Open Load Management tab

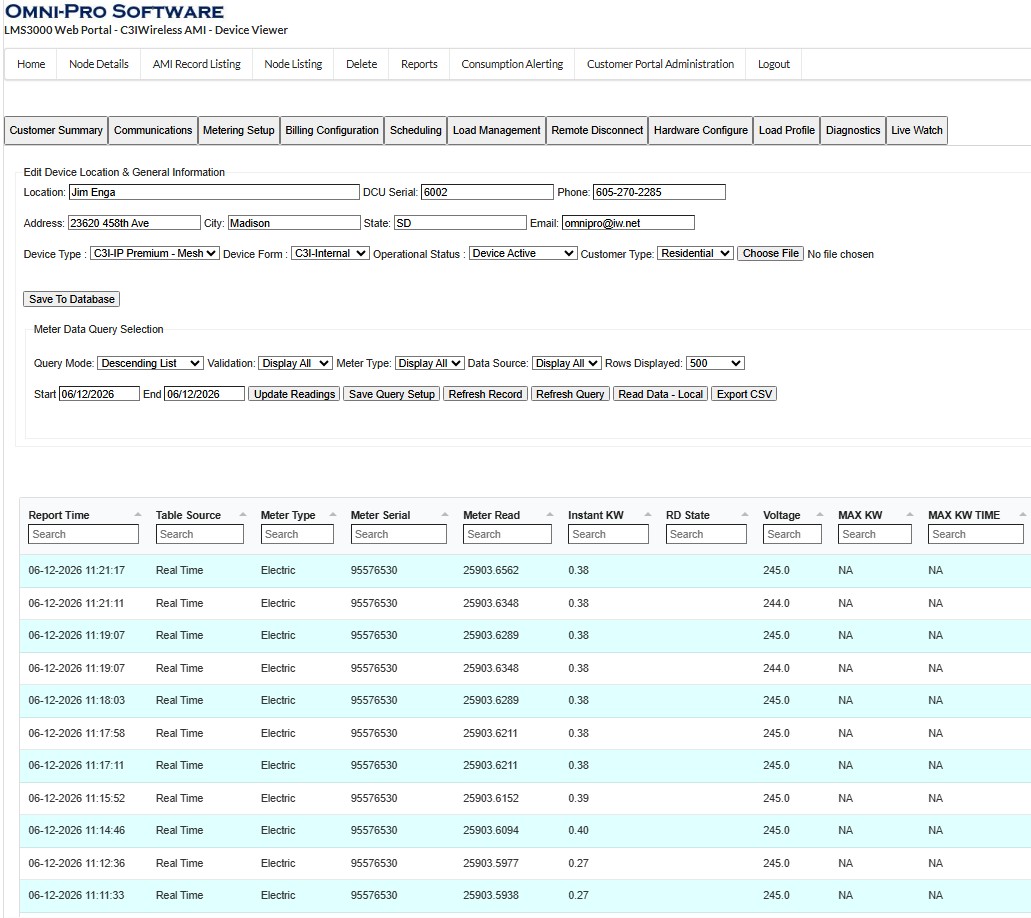click(x=496, y=130)
